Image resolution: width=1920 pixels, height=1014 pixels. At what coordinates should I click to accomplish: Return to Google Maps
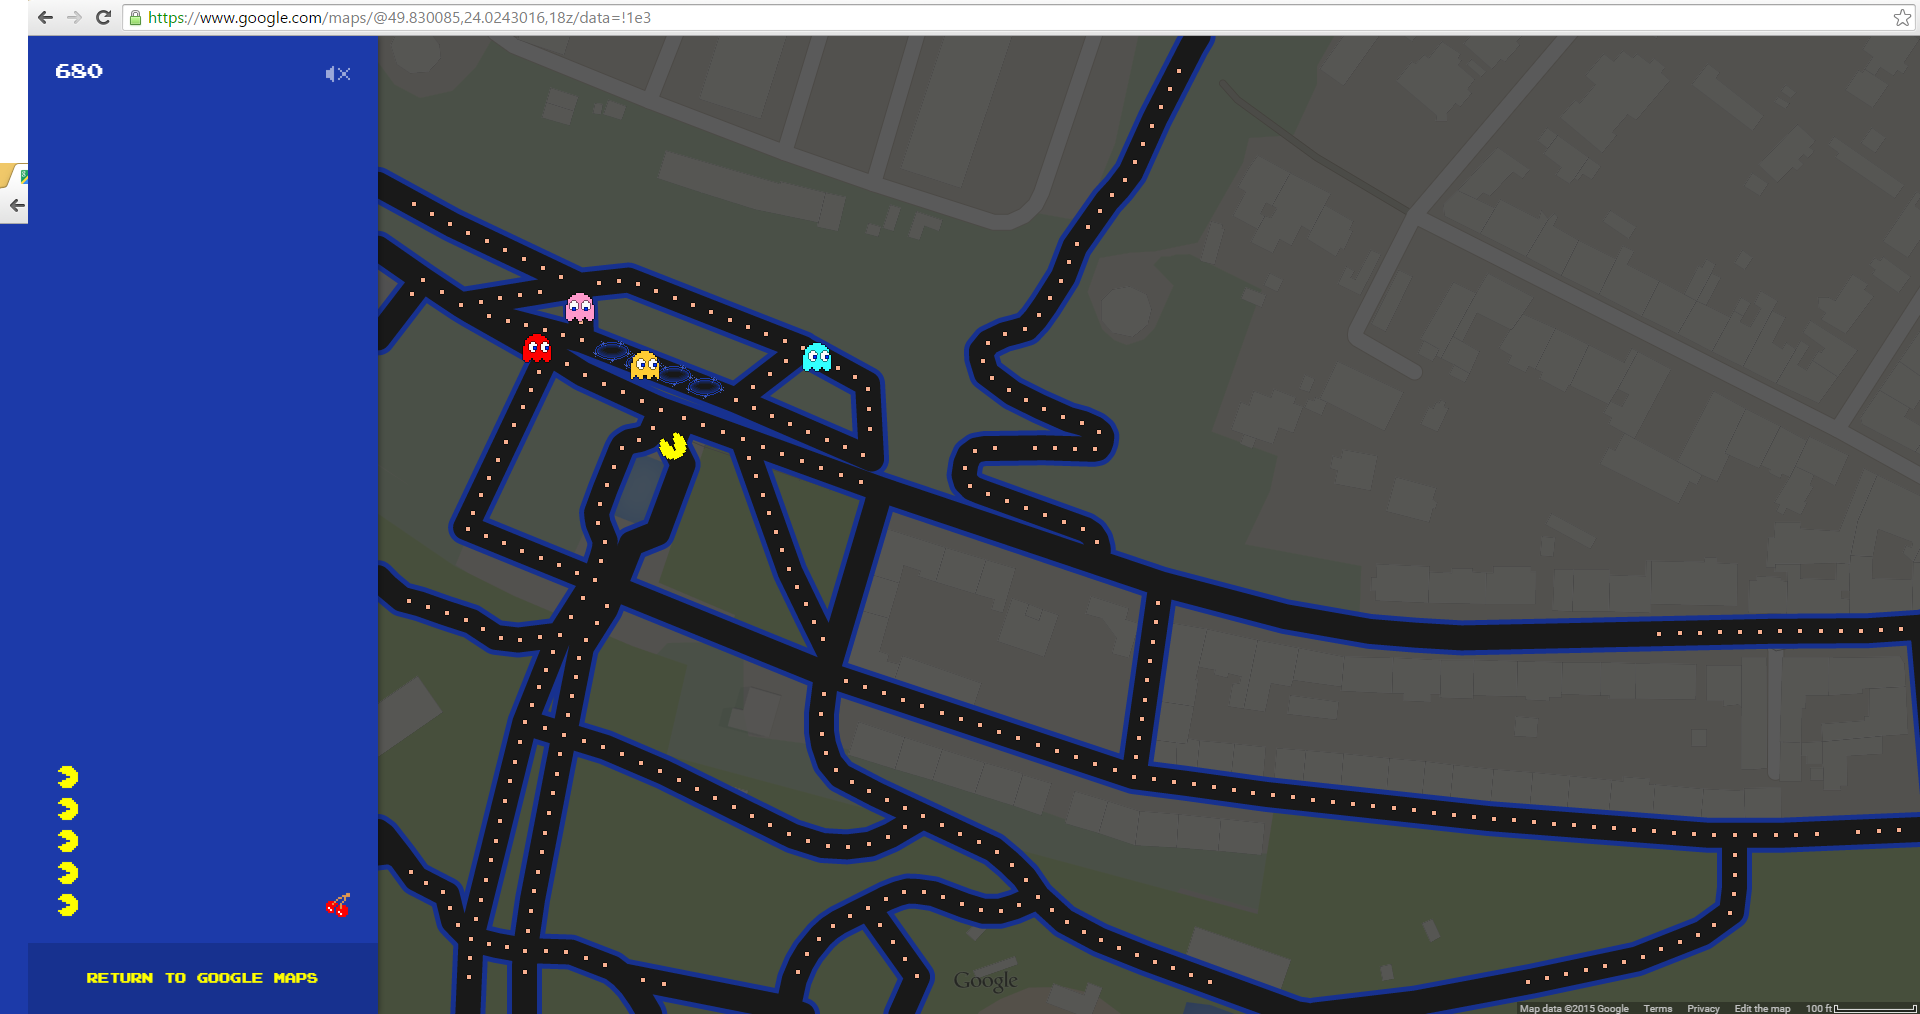click(x=202, y=978)
